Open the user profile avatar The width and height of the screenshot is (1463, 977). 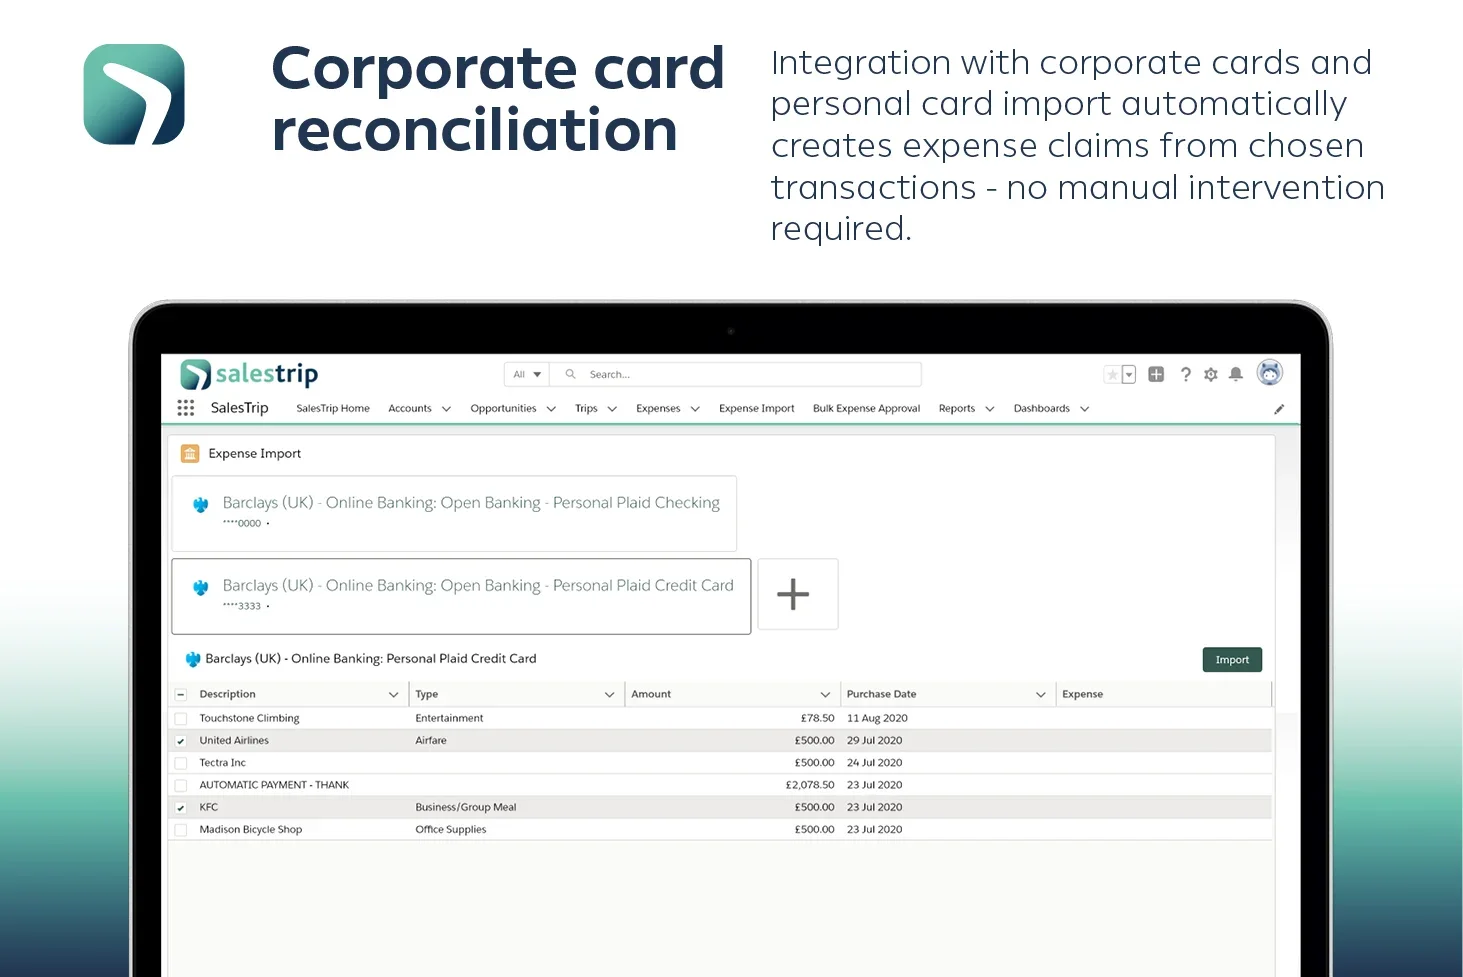coord(1270,373)
